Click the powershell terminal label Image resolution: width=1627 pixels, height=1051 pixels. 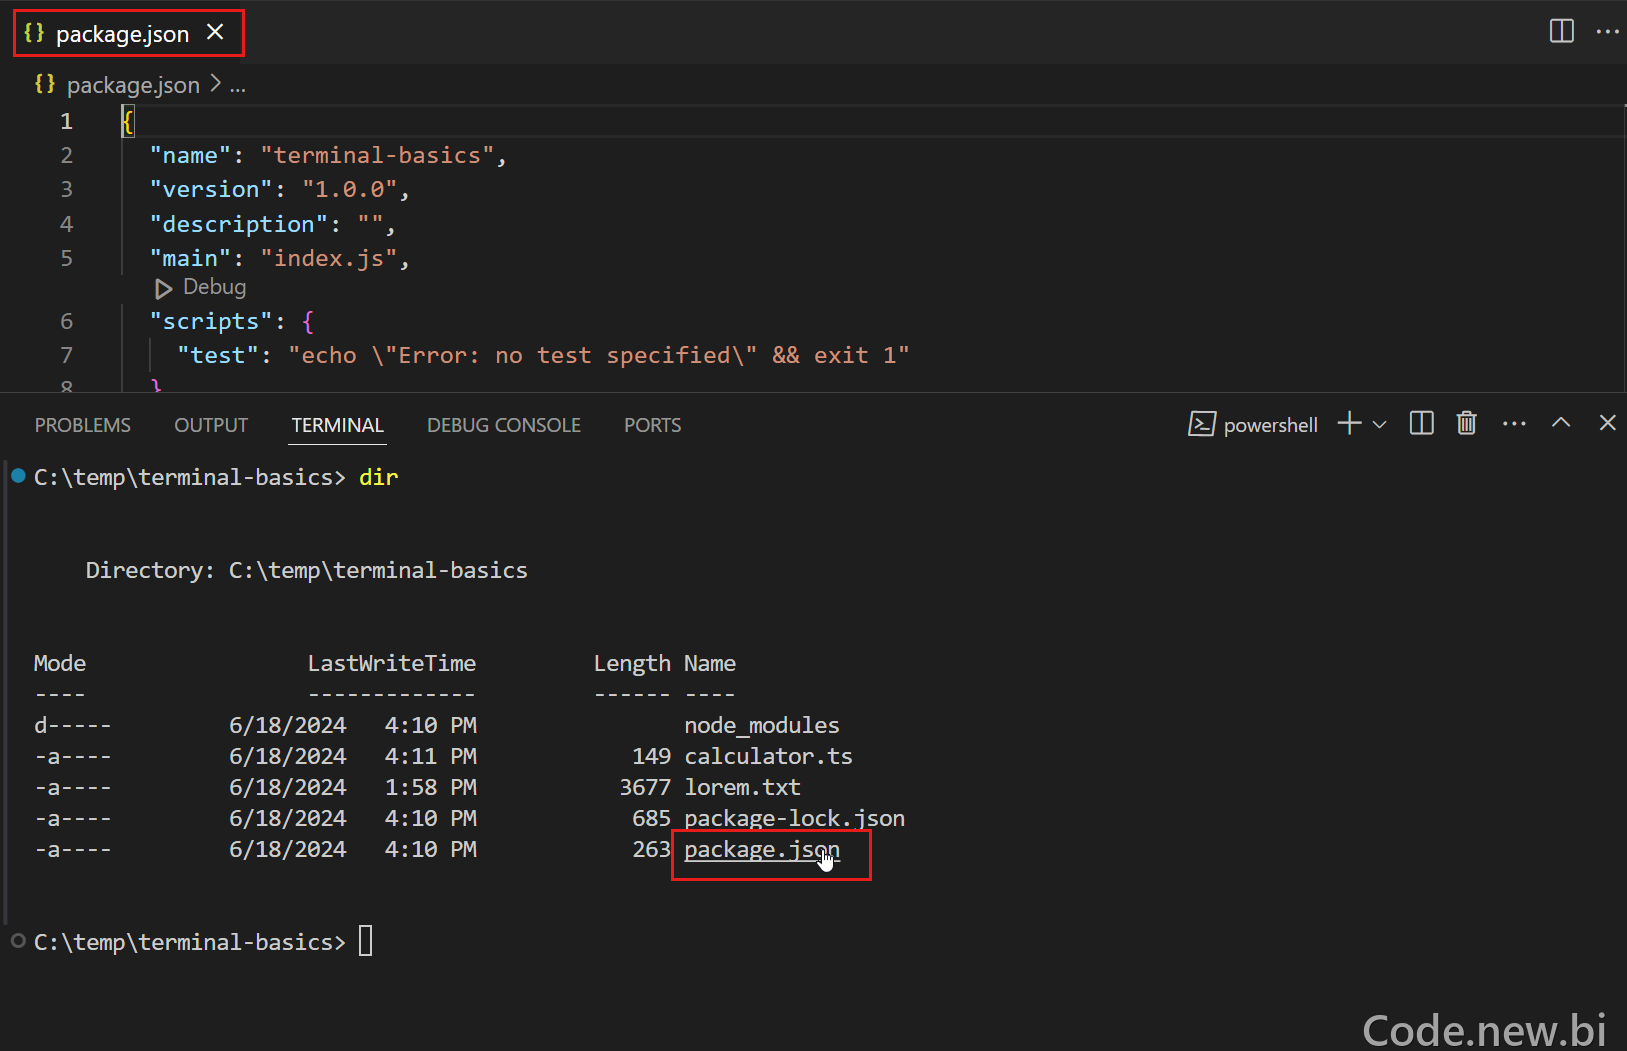[1270, 425]
